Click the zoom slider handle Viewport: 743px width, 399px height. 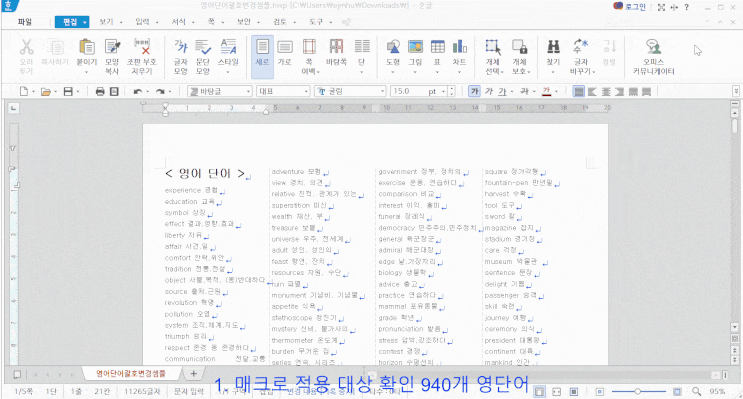638,391
